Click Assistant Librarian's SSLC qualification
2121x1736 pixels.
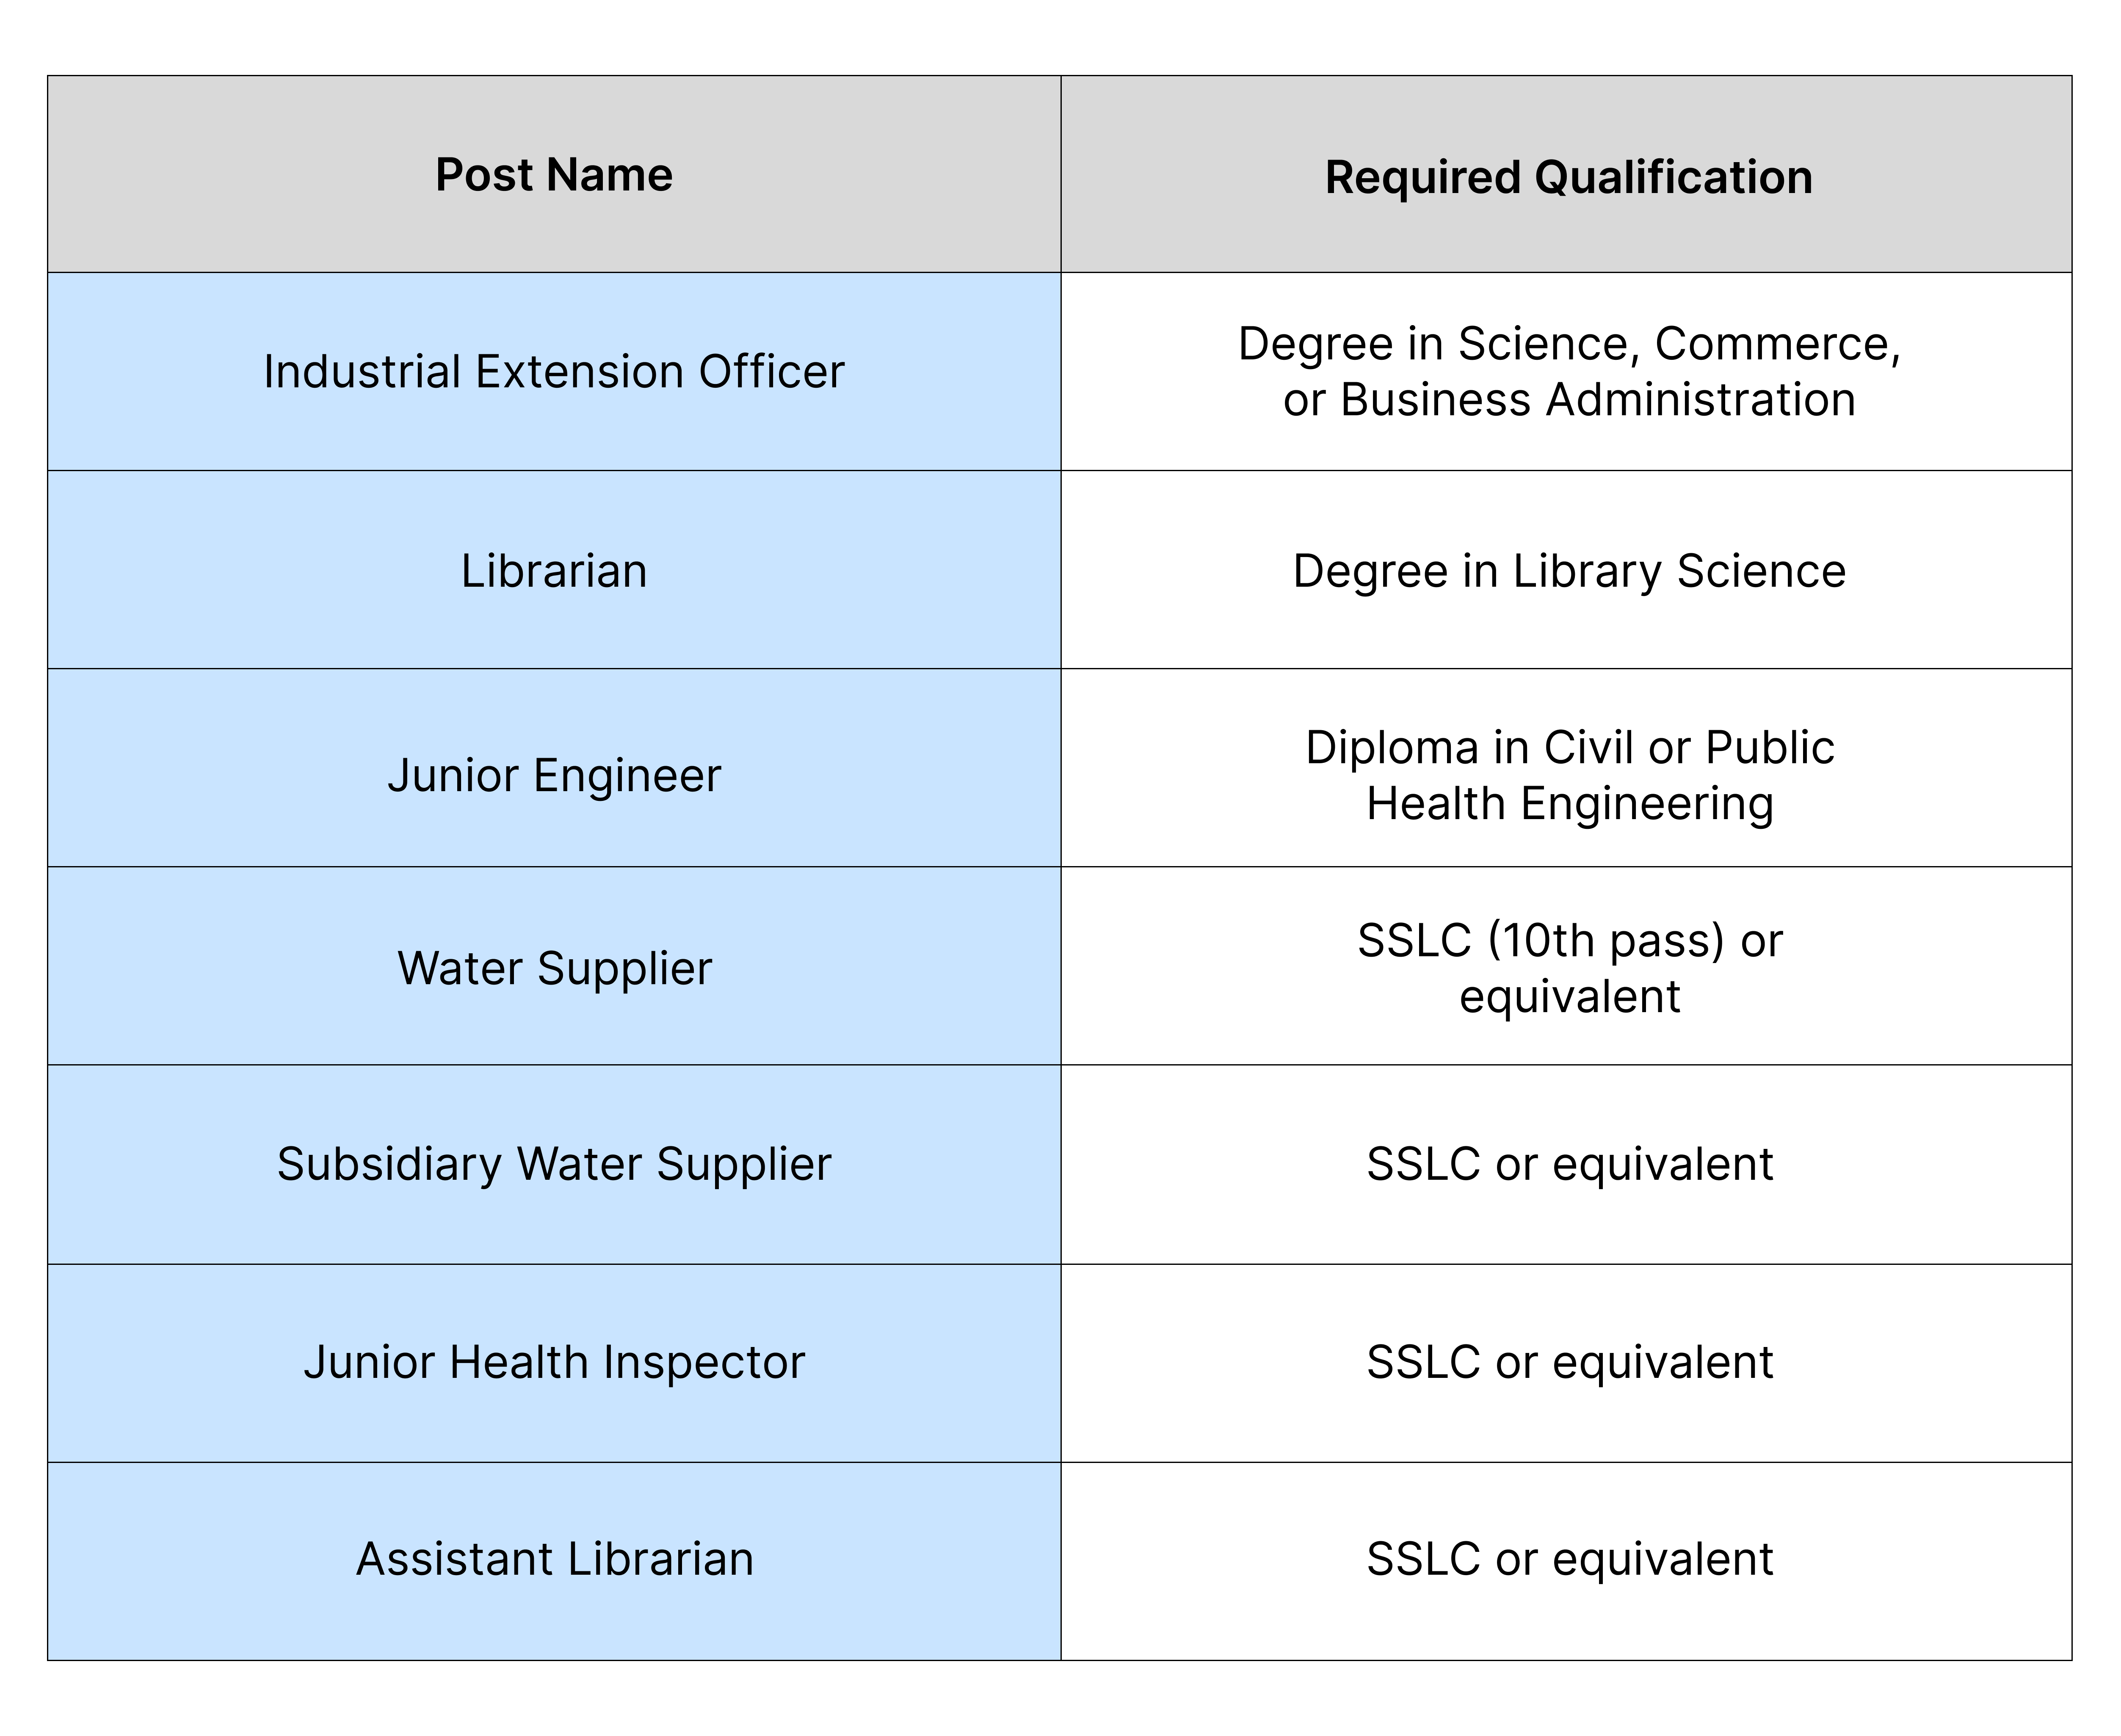pos(1566,1560)
